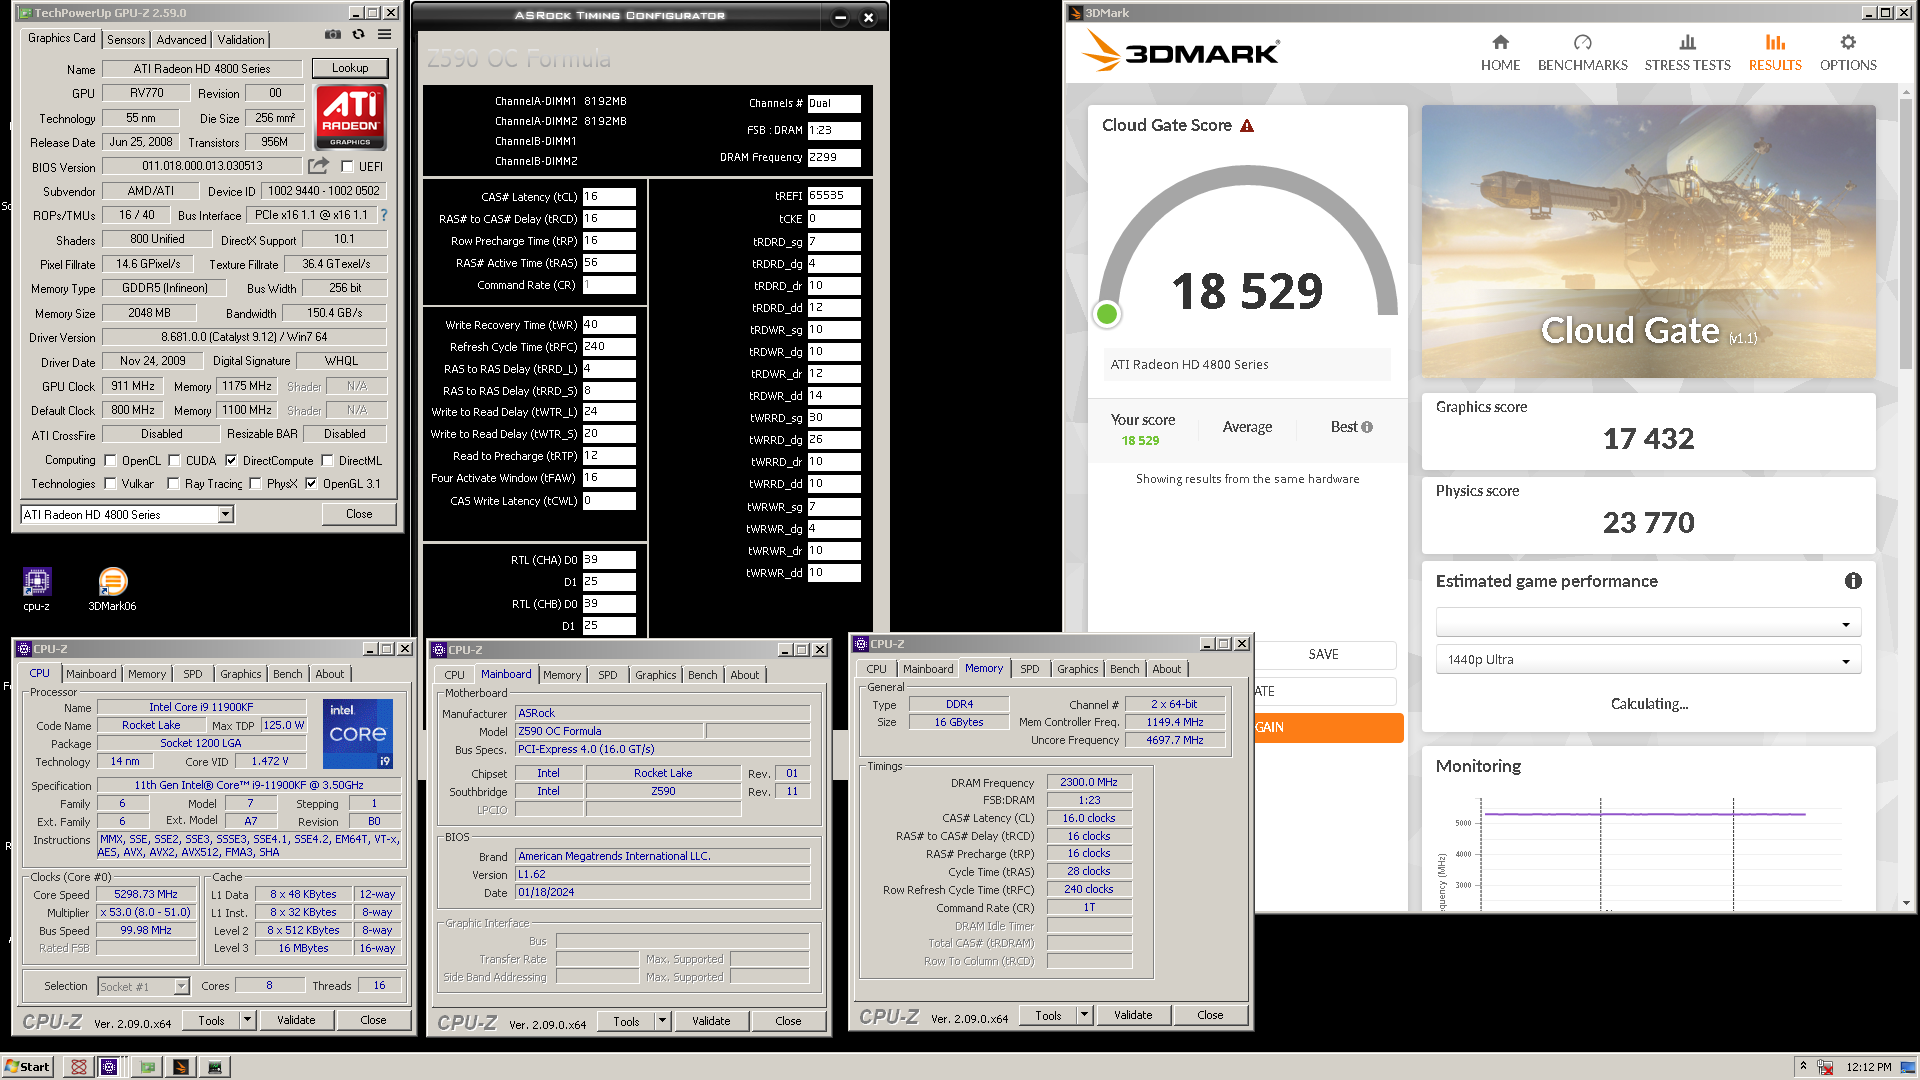
Task: Toggle the UEFI checkbox in GPU-Z
Action: point(347,167)
